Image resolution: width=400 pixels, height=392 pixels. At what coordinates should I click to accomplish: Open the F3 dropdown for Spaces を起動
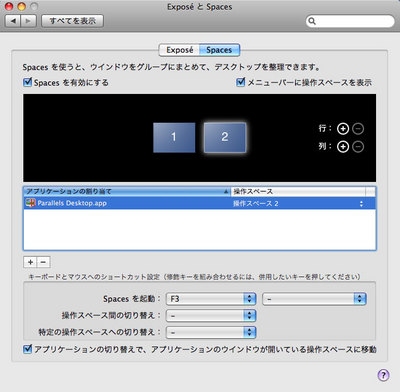(211, 299)
